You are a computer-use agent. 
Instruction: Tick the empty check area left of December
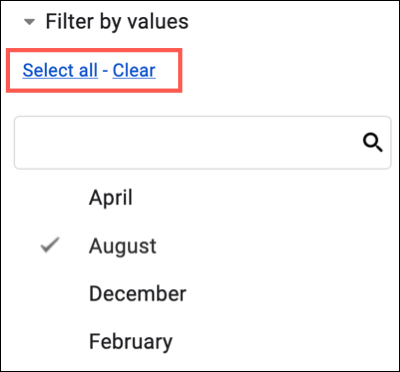50,294
